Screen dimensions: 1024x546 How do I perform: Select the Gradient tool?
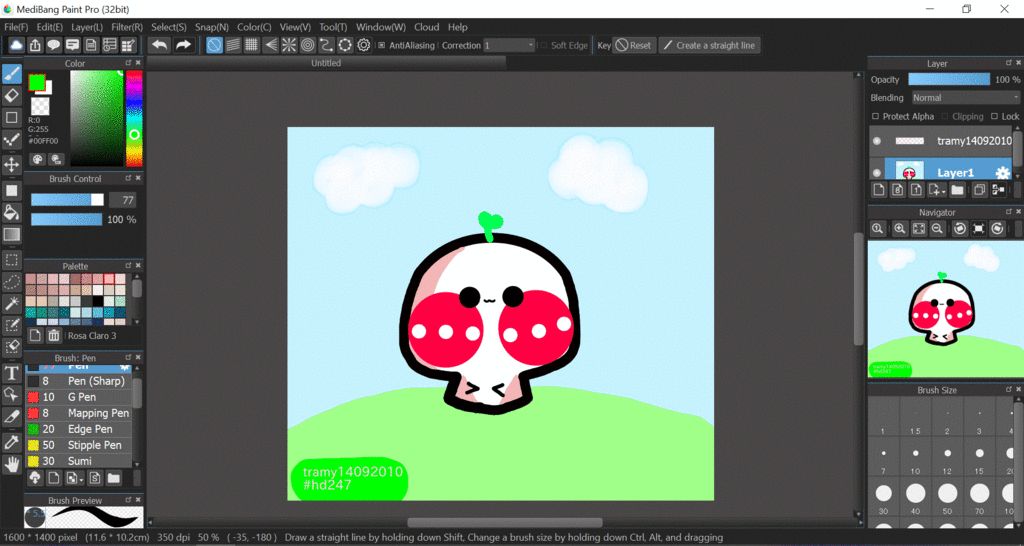click(x=12, y=234)
